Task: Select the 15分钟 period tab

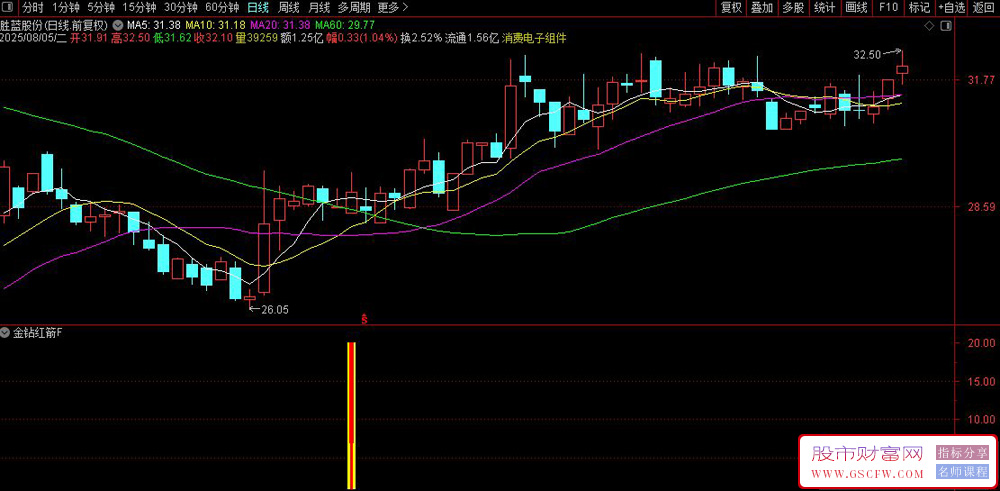Action: pos(138,8)
